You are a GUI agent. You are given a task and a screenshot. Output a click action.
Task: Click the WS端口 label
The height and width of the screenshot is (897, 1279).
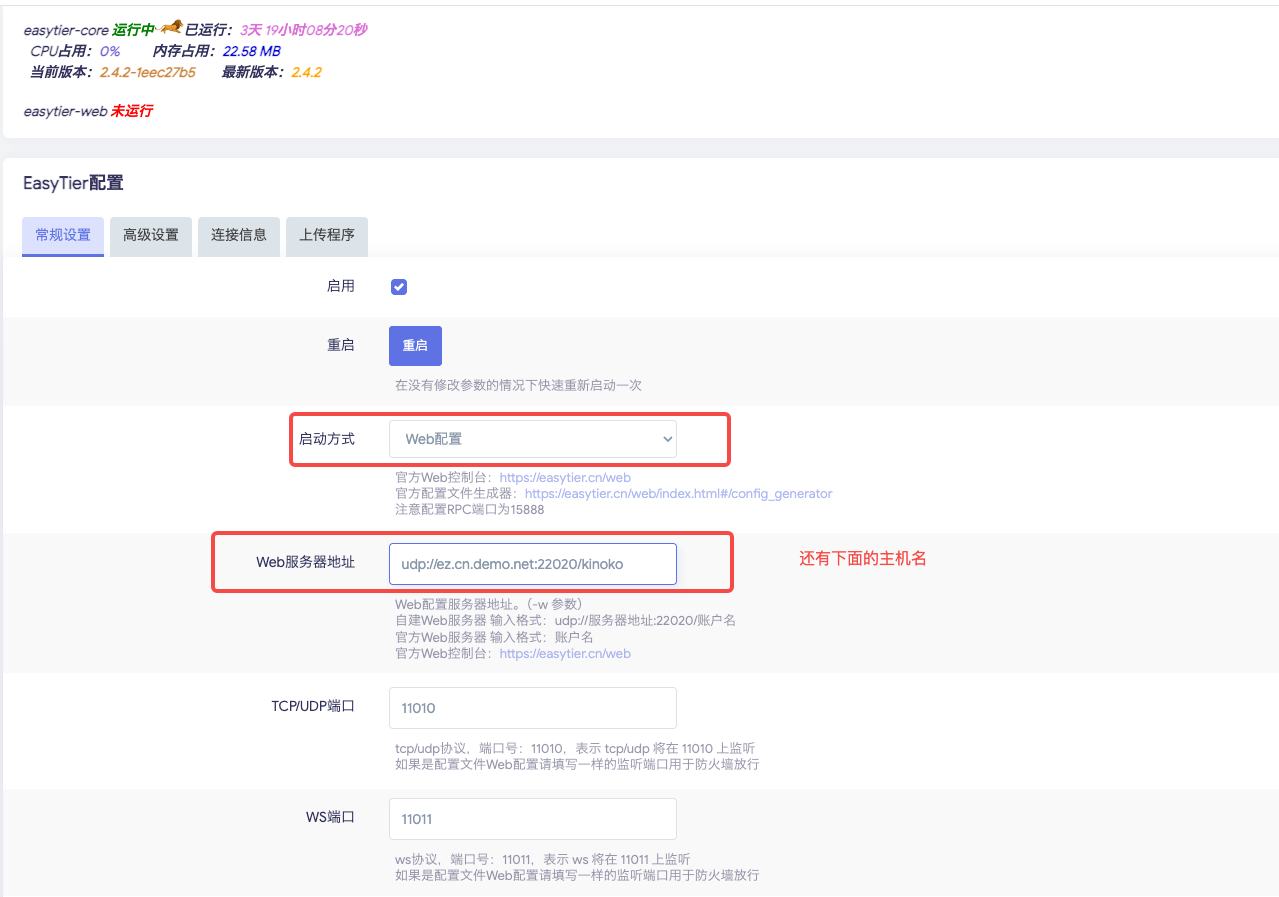point(330,817)
